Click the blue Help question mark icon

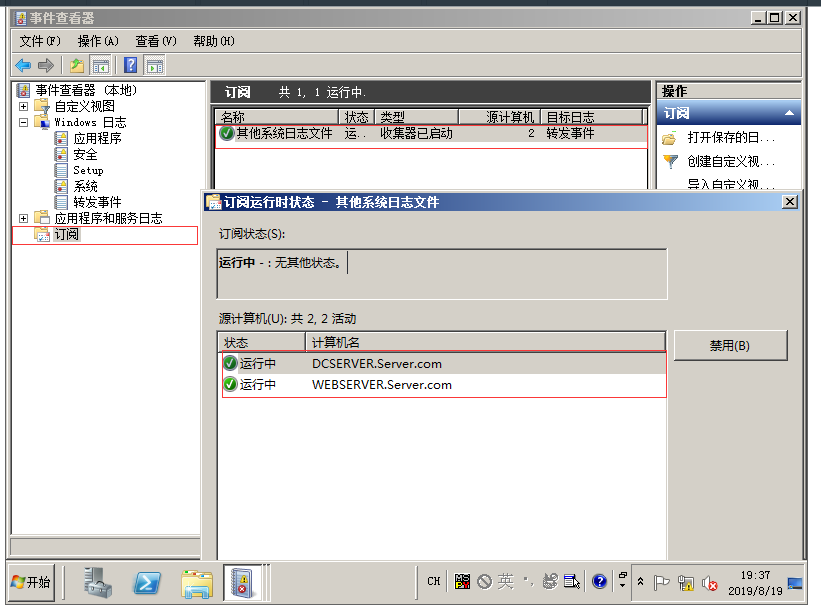(131, 66)
